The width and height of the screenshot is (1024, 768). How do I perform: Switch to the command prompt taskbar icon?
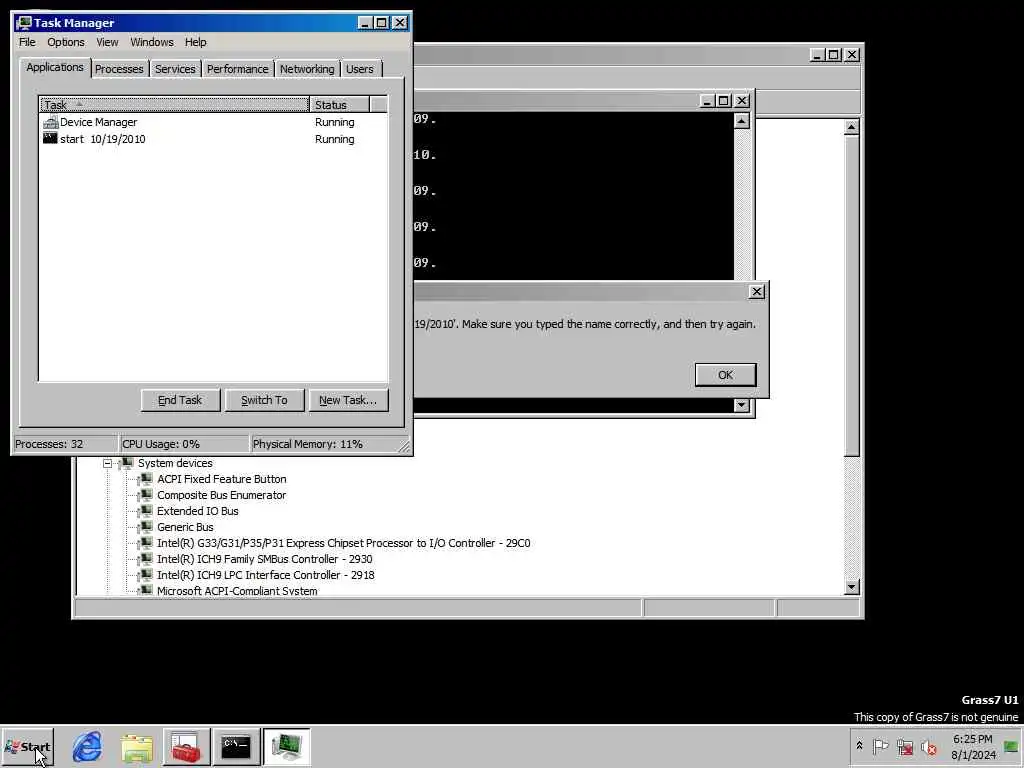pos(236,746)
